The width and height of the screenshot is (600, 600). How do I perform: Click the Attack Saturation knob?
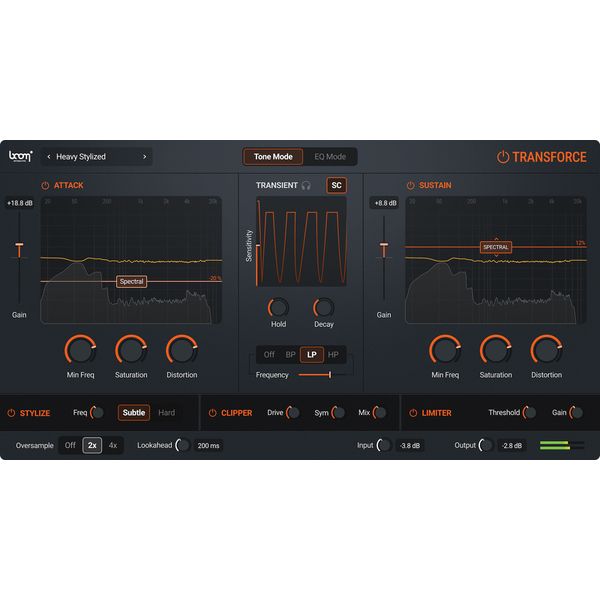131,350
